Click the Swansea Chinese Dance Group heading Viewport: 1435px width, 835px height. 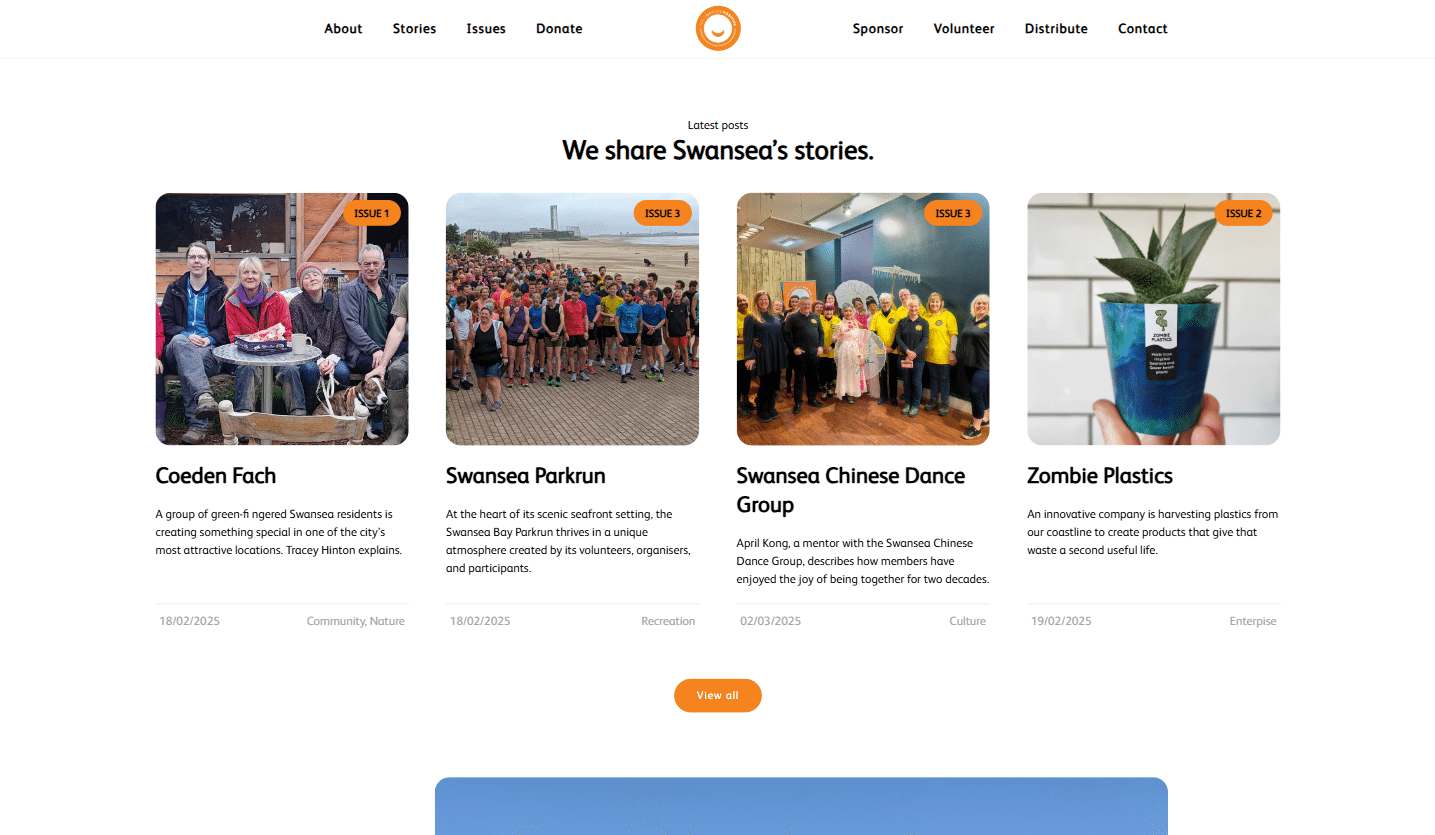click(851, 490)
